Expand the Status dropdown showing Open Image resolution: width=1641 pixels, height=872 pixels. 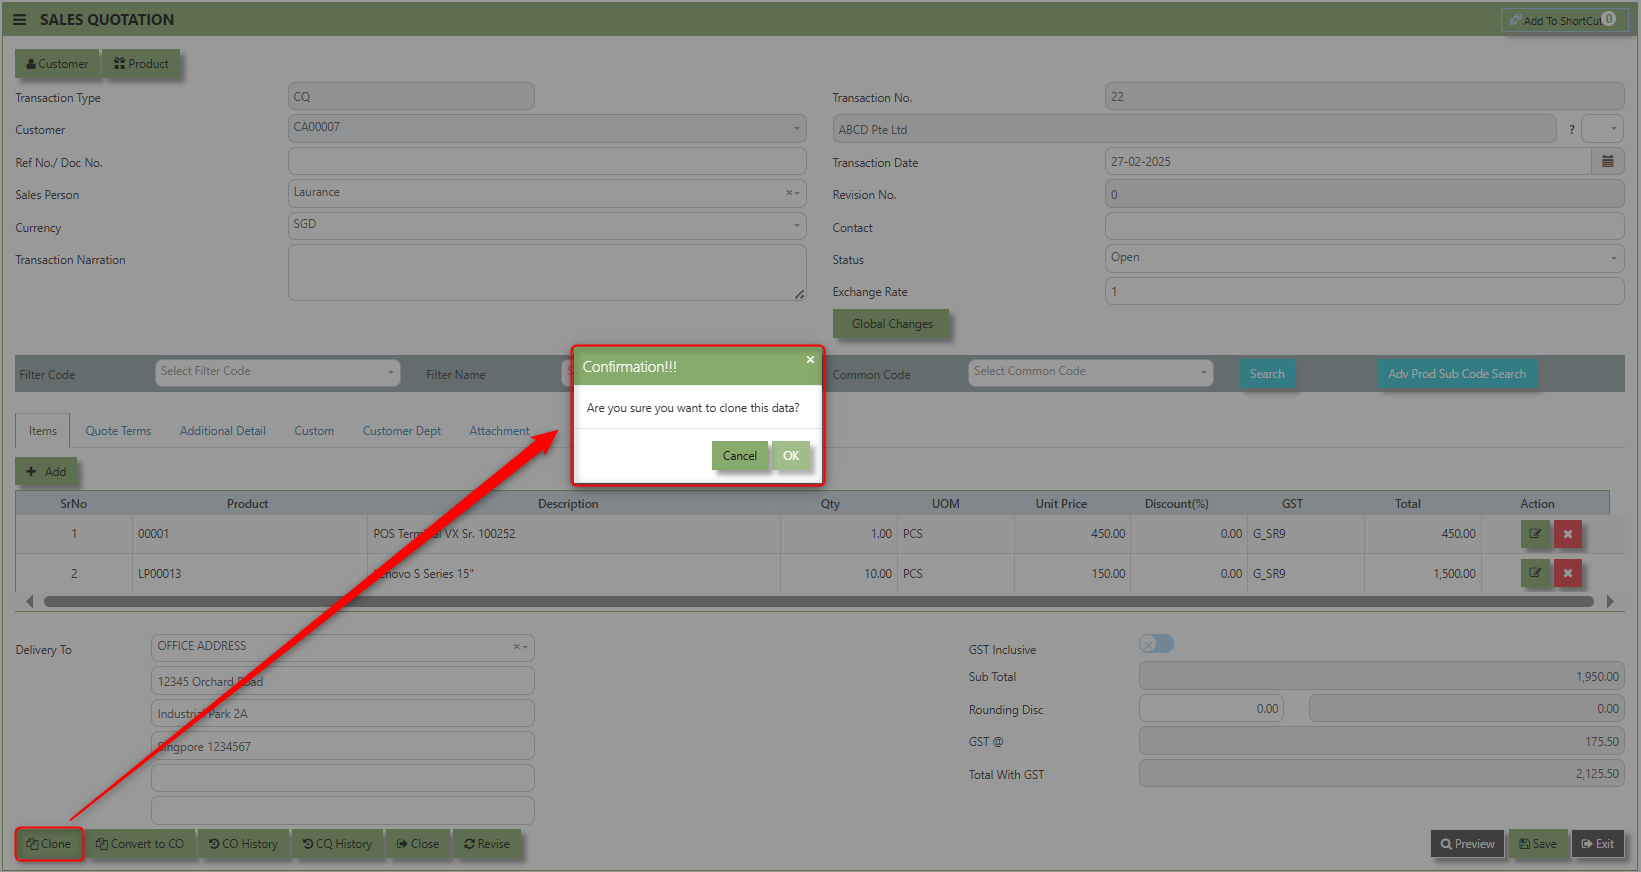pyautogui.click(x=1363, y=258)
